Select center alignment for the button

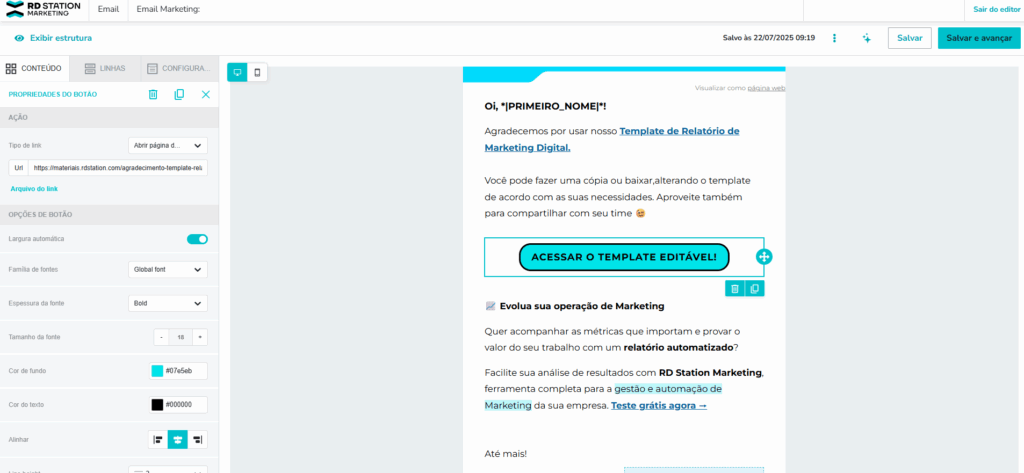click(177, 439)
